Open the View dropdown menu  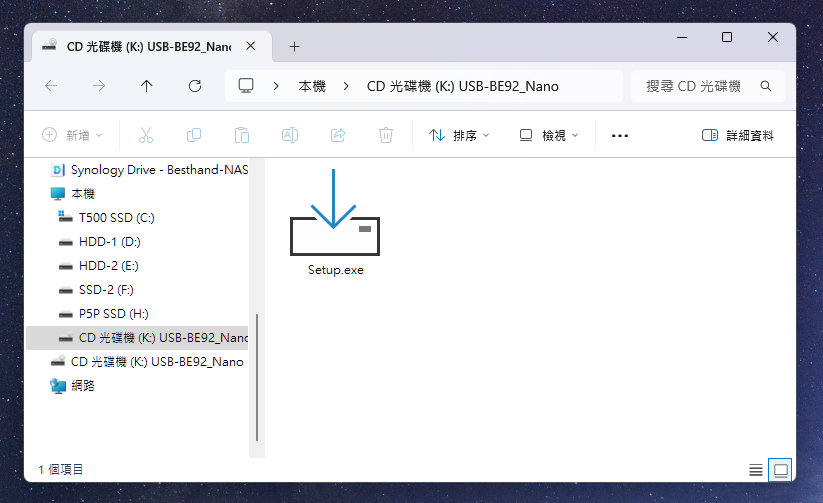coord(548,135)
